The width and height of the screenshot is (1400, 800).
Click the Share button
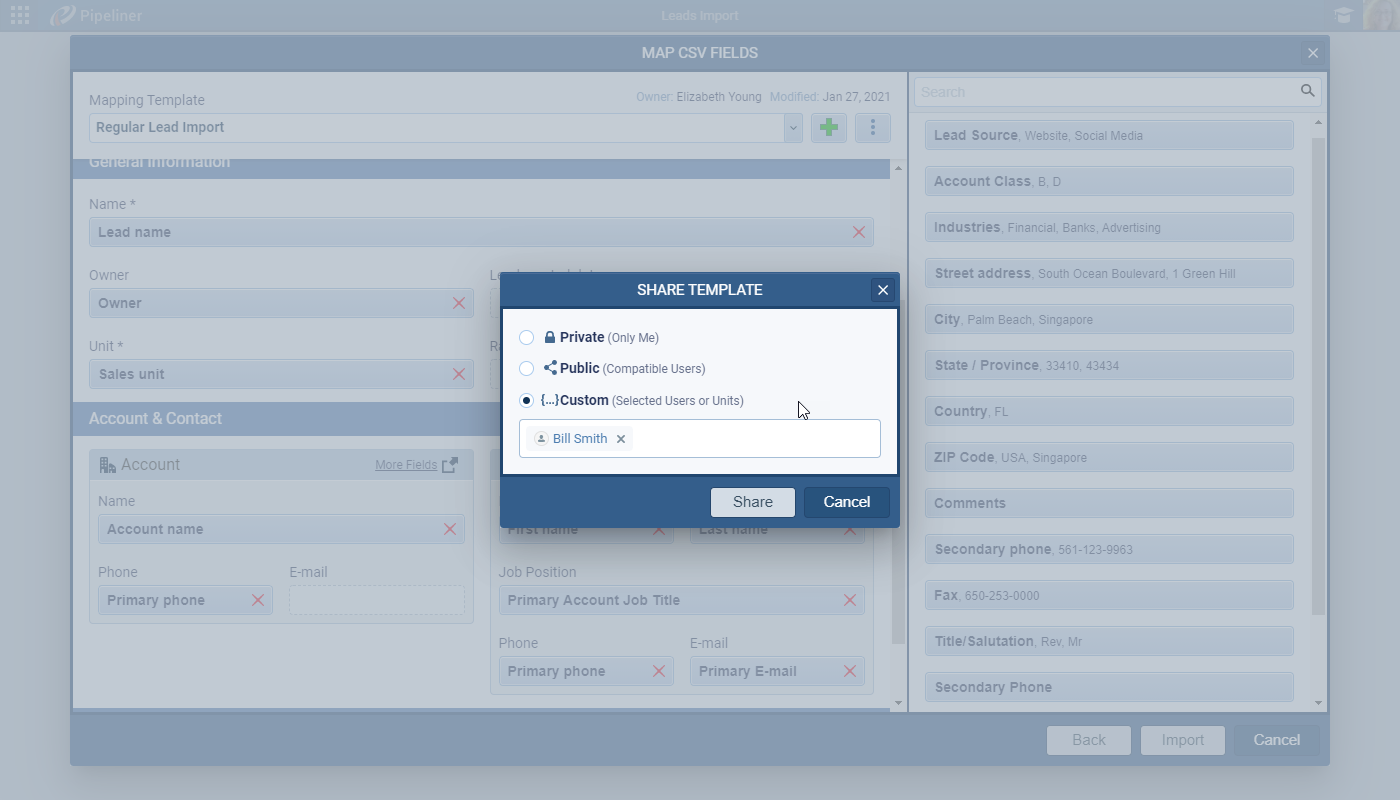[752, 502]
